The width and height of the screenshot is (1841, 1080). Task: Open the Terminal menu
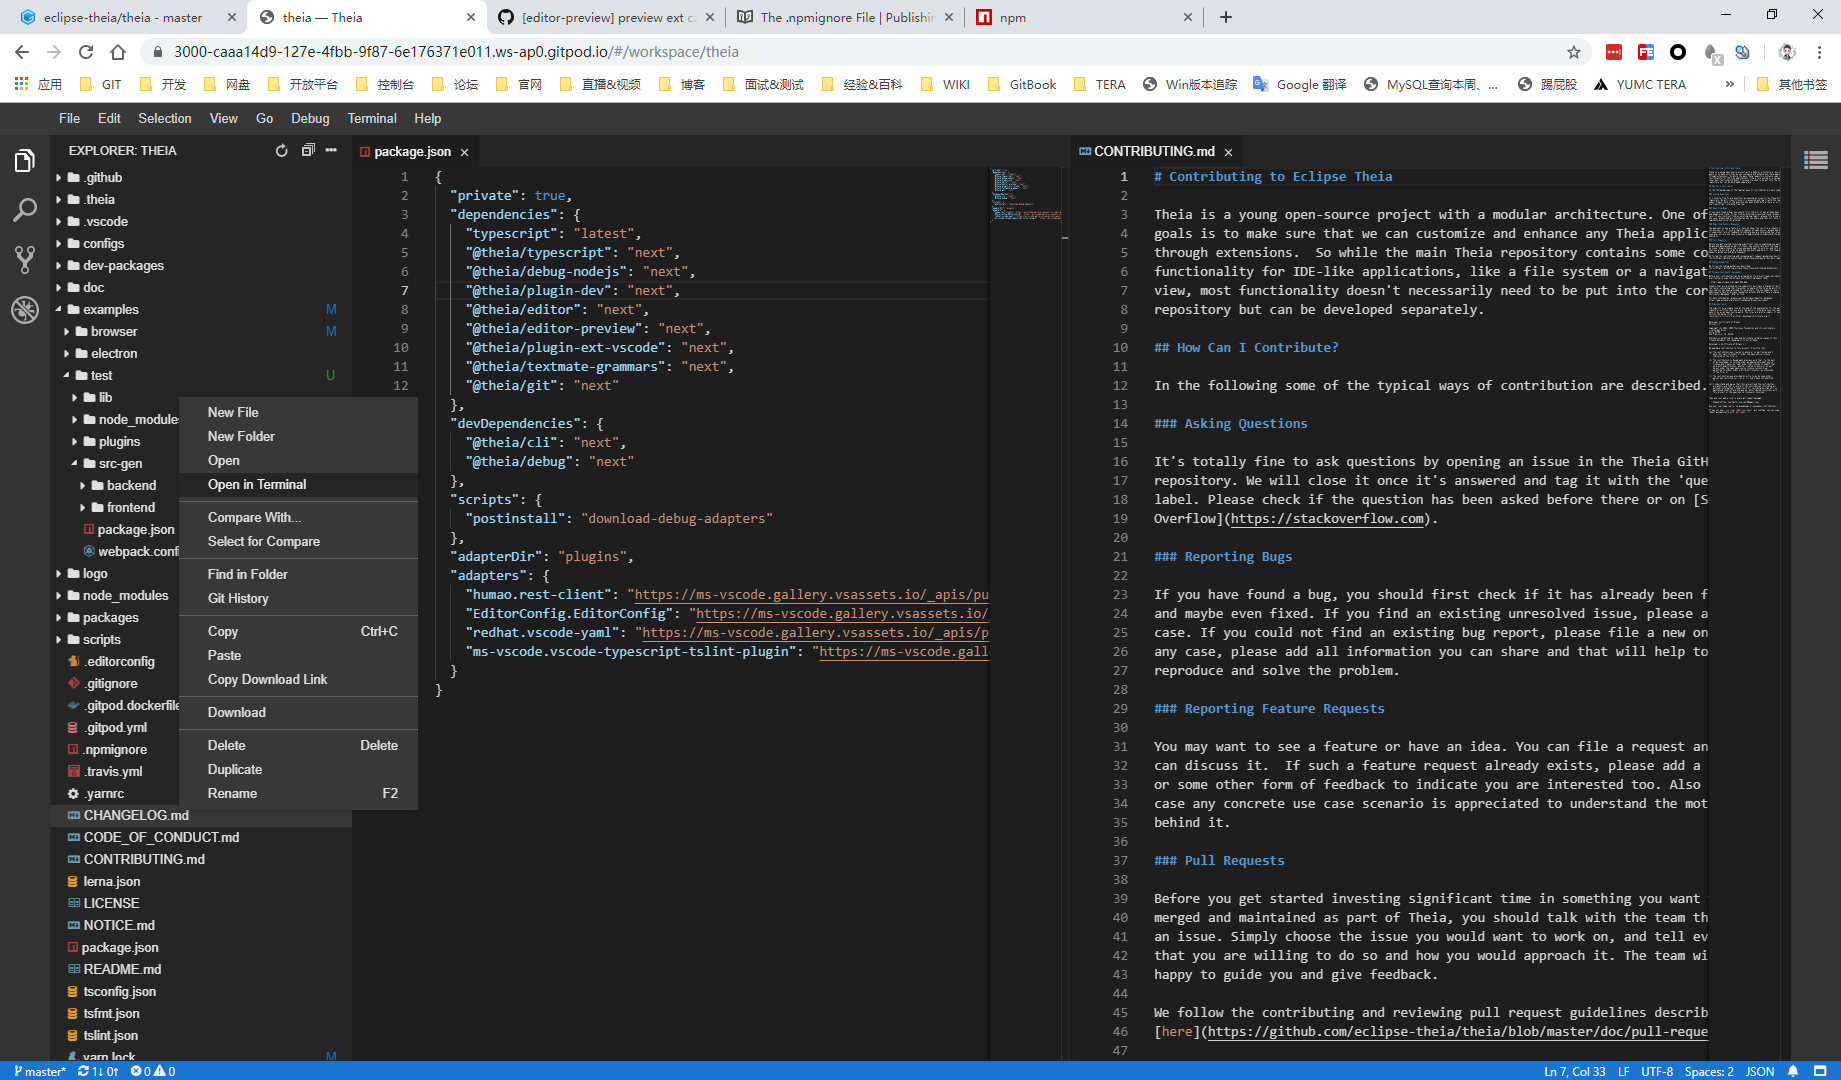click(x=371, y=118)
